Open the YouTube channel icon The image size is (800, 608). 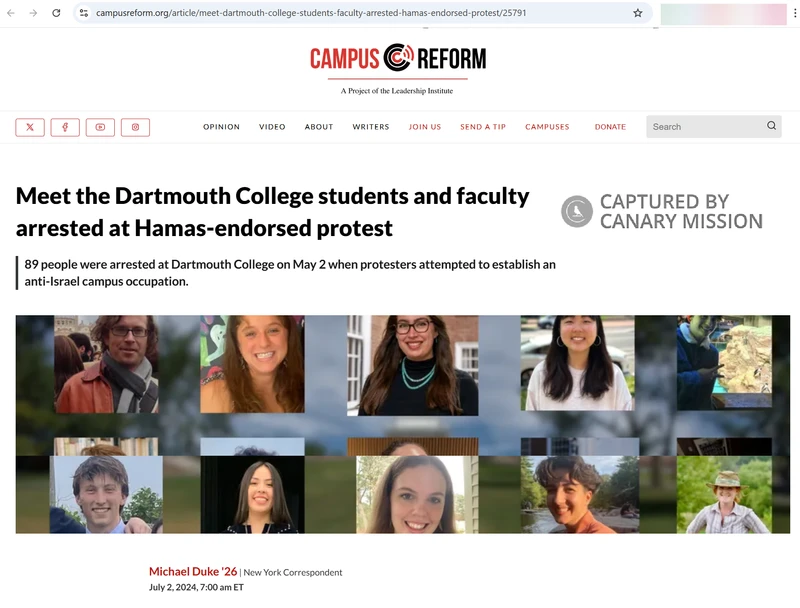(100, 126)
